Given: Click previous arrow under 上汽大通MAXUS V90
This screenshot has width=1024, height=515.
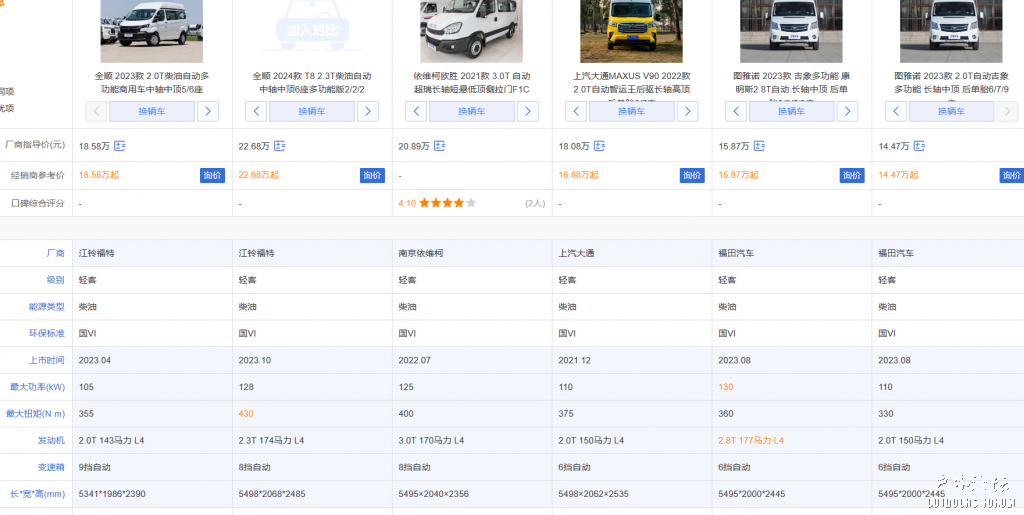Looking at the screenshot, I should 576,112.
